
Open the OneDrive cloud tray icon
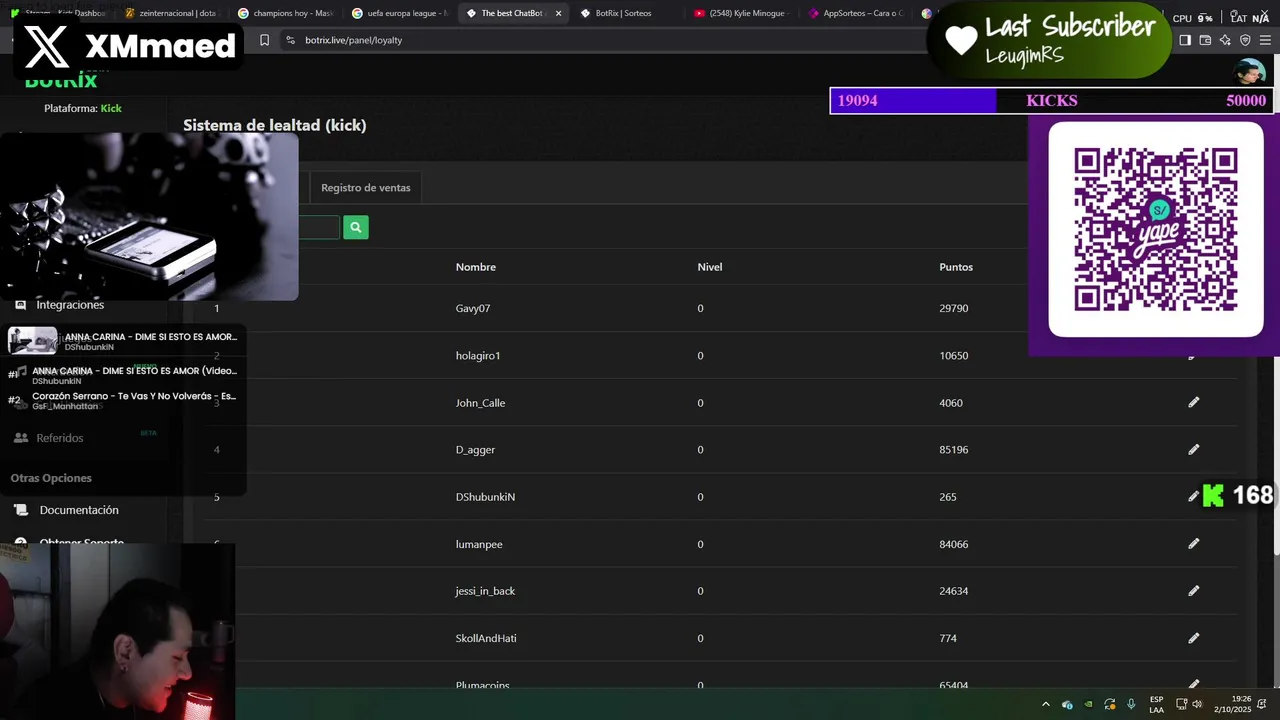click(1067, 704)
